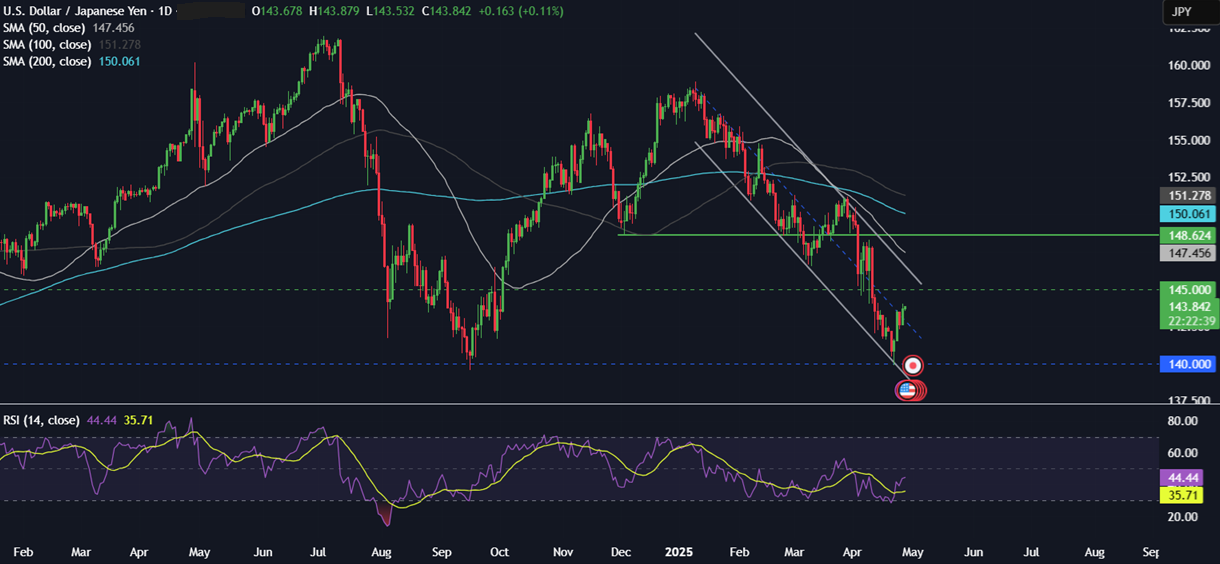Click the current price 143.842 label
This screenshot has height=564, width=1220.
pyautogui.click(x=1187, y=306)
